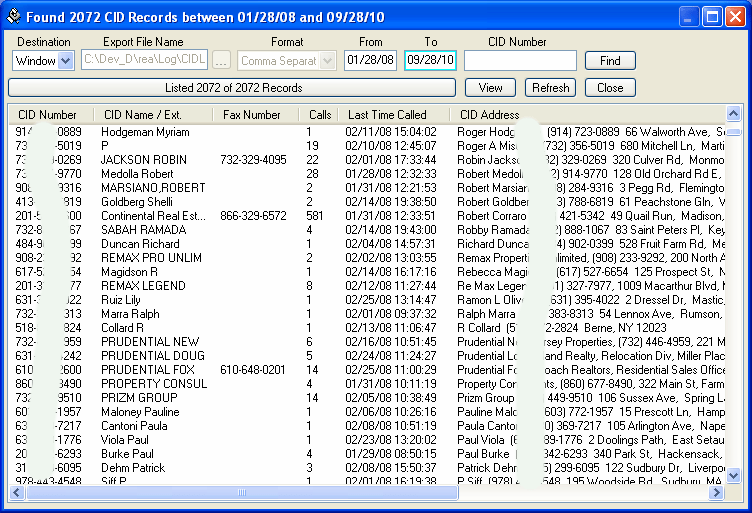The image size is (752, 513).
Task: Click the horizontal scrollbar thumb
Action: click(242, 492)
